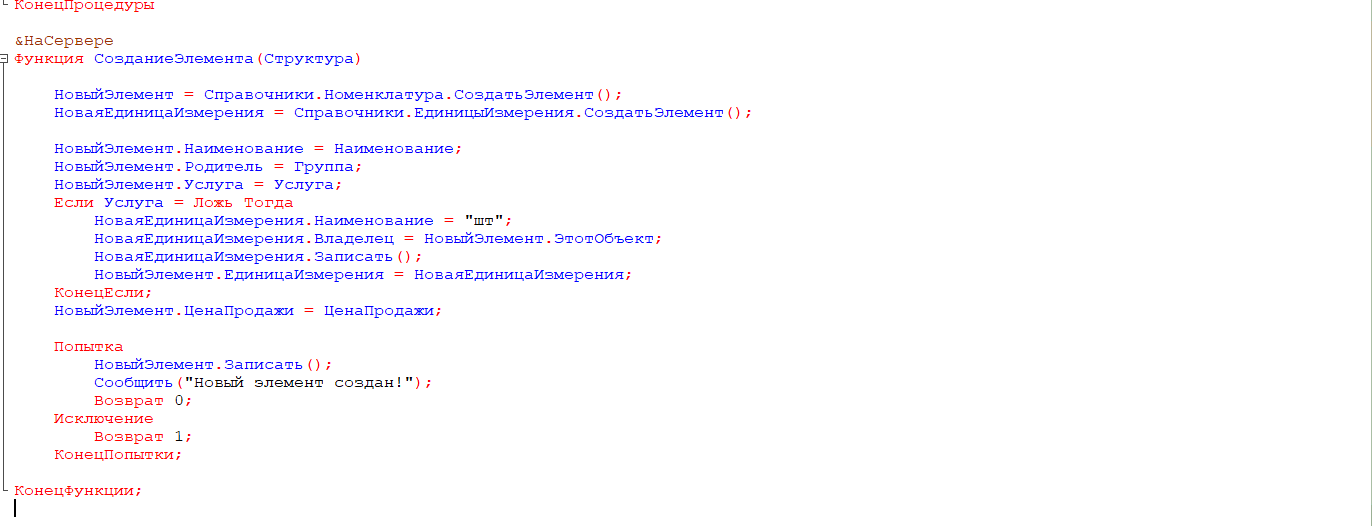Screen dimensions: 1372x526
Task: Click ЭтотОбъект on the Владелец line
Action: (604, 239)
